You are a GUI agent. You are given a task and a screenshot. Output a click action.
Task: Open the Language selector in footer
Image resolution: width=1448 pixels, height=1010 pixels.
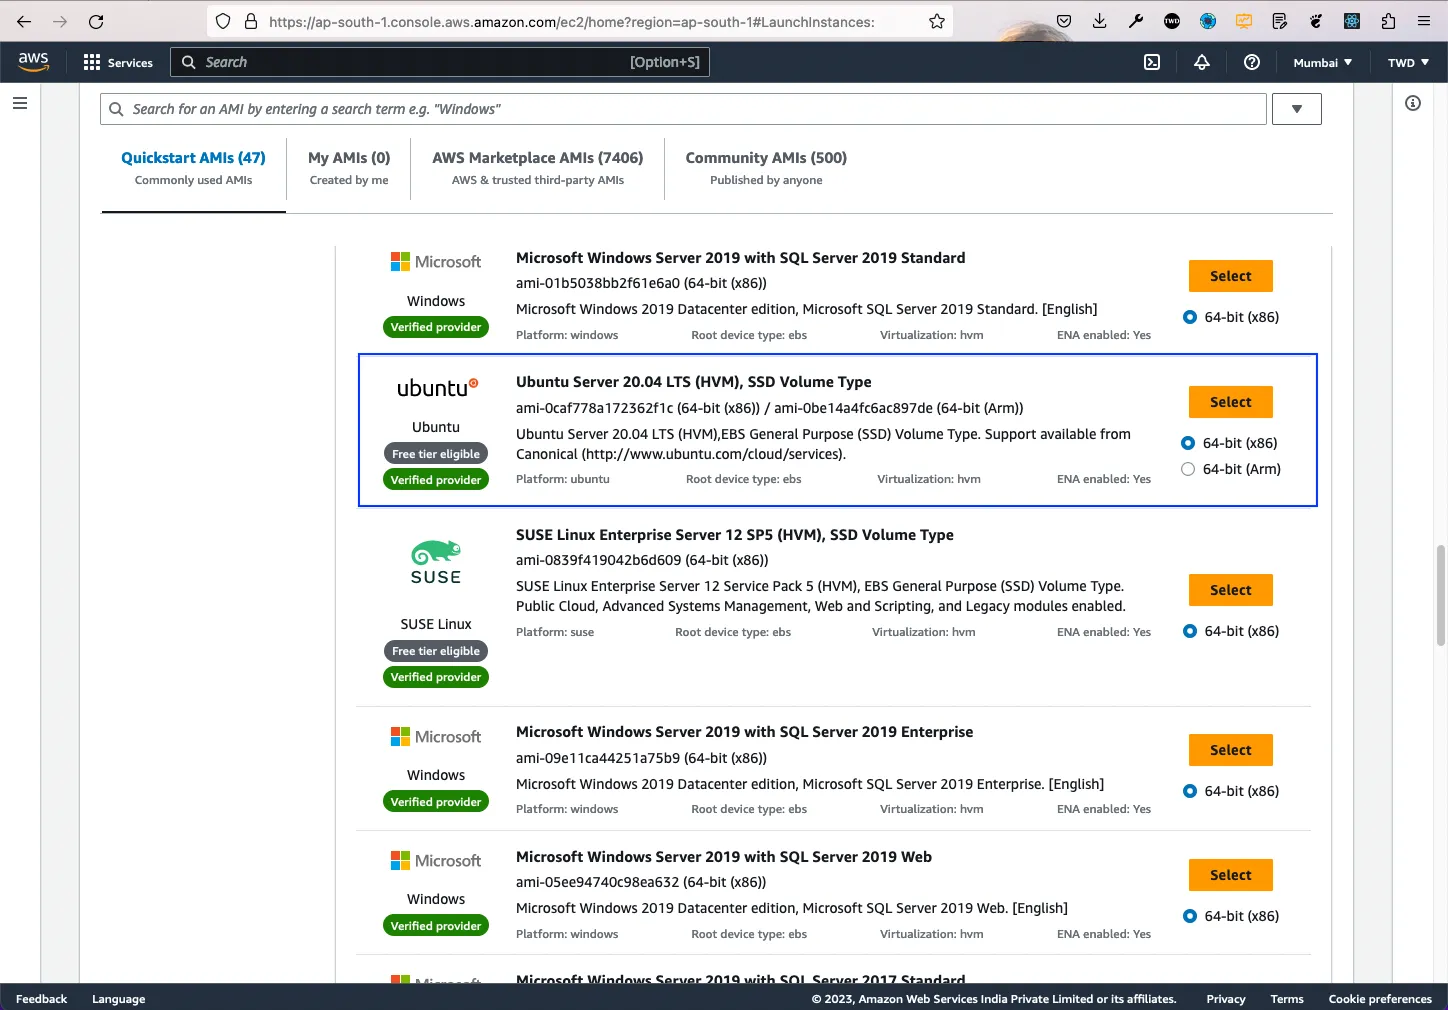[118, 999]
